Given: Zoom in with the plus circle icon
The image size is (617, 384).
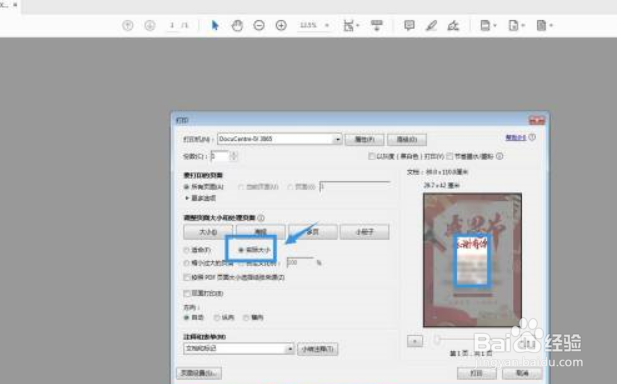Looking at the screenshot, I should [x=281, y=26].
